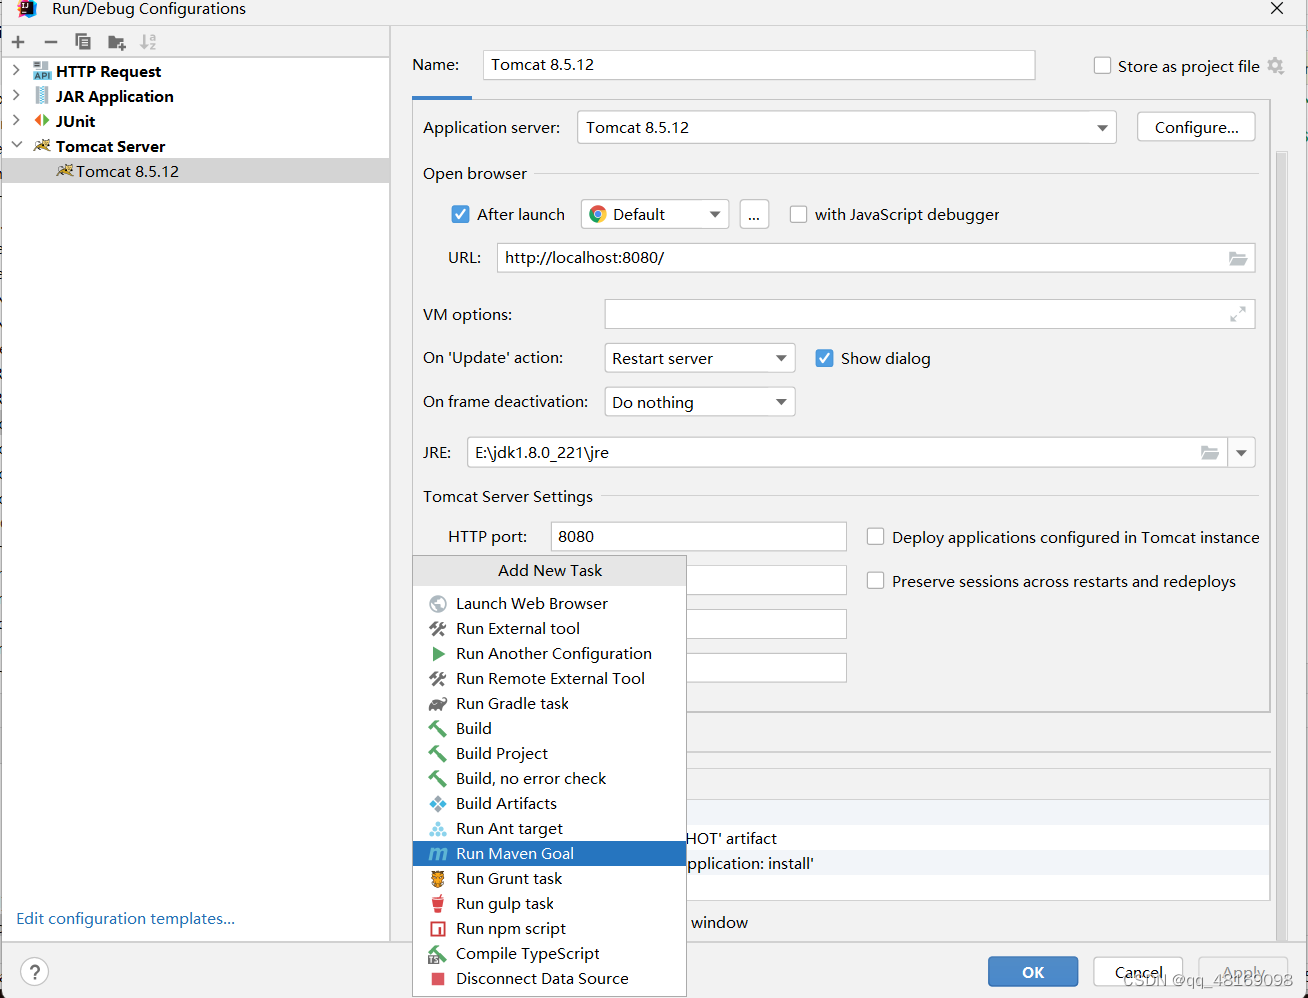The height and width of the screenshot is (998, 1308).
Task: Click the JAR Application icon
Action: click(x=42, y=96)
